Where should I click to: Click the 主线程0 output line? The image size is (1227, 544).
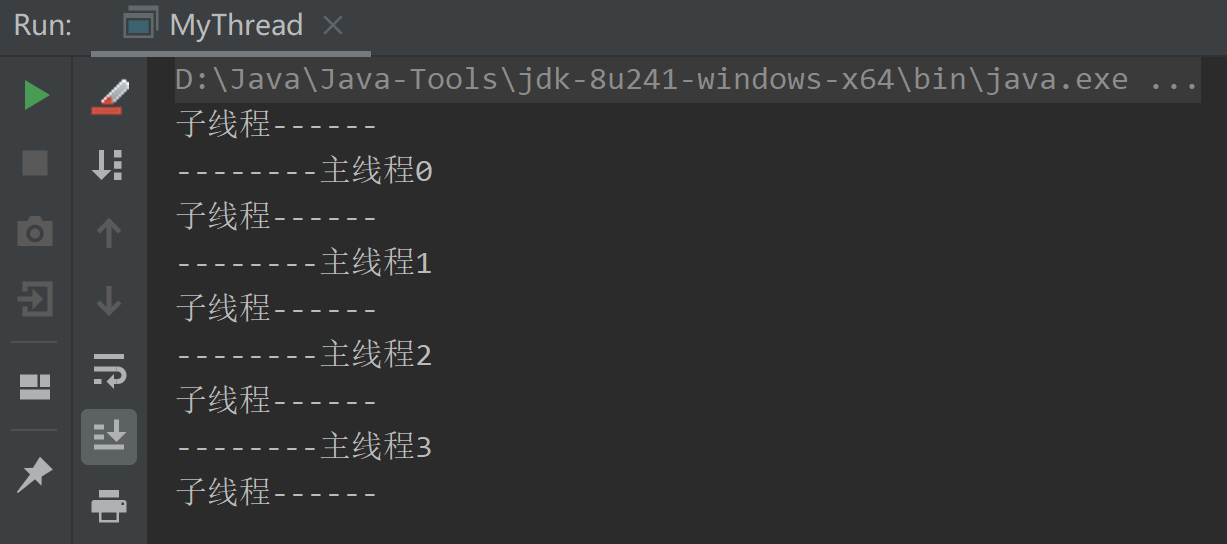click(305, 172)
